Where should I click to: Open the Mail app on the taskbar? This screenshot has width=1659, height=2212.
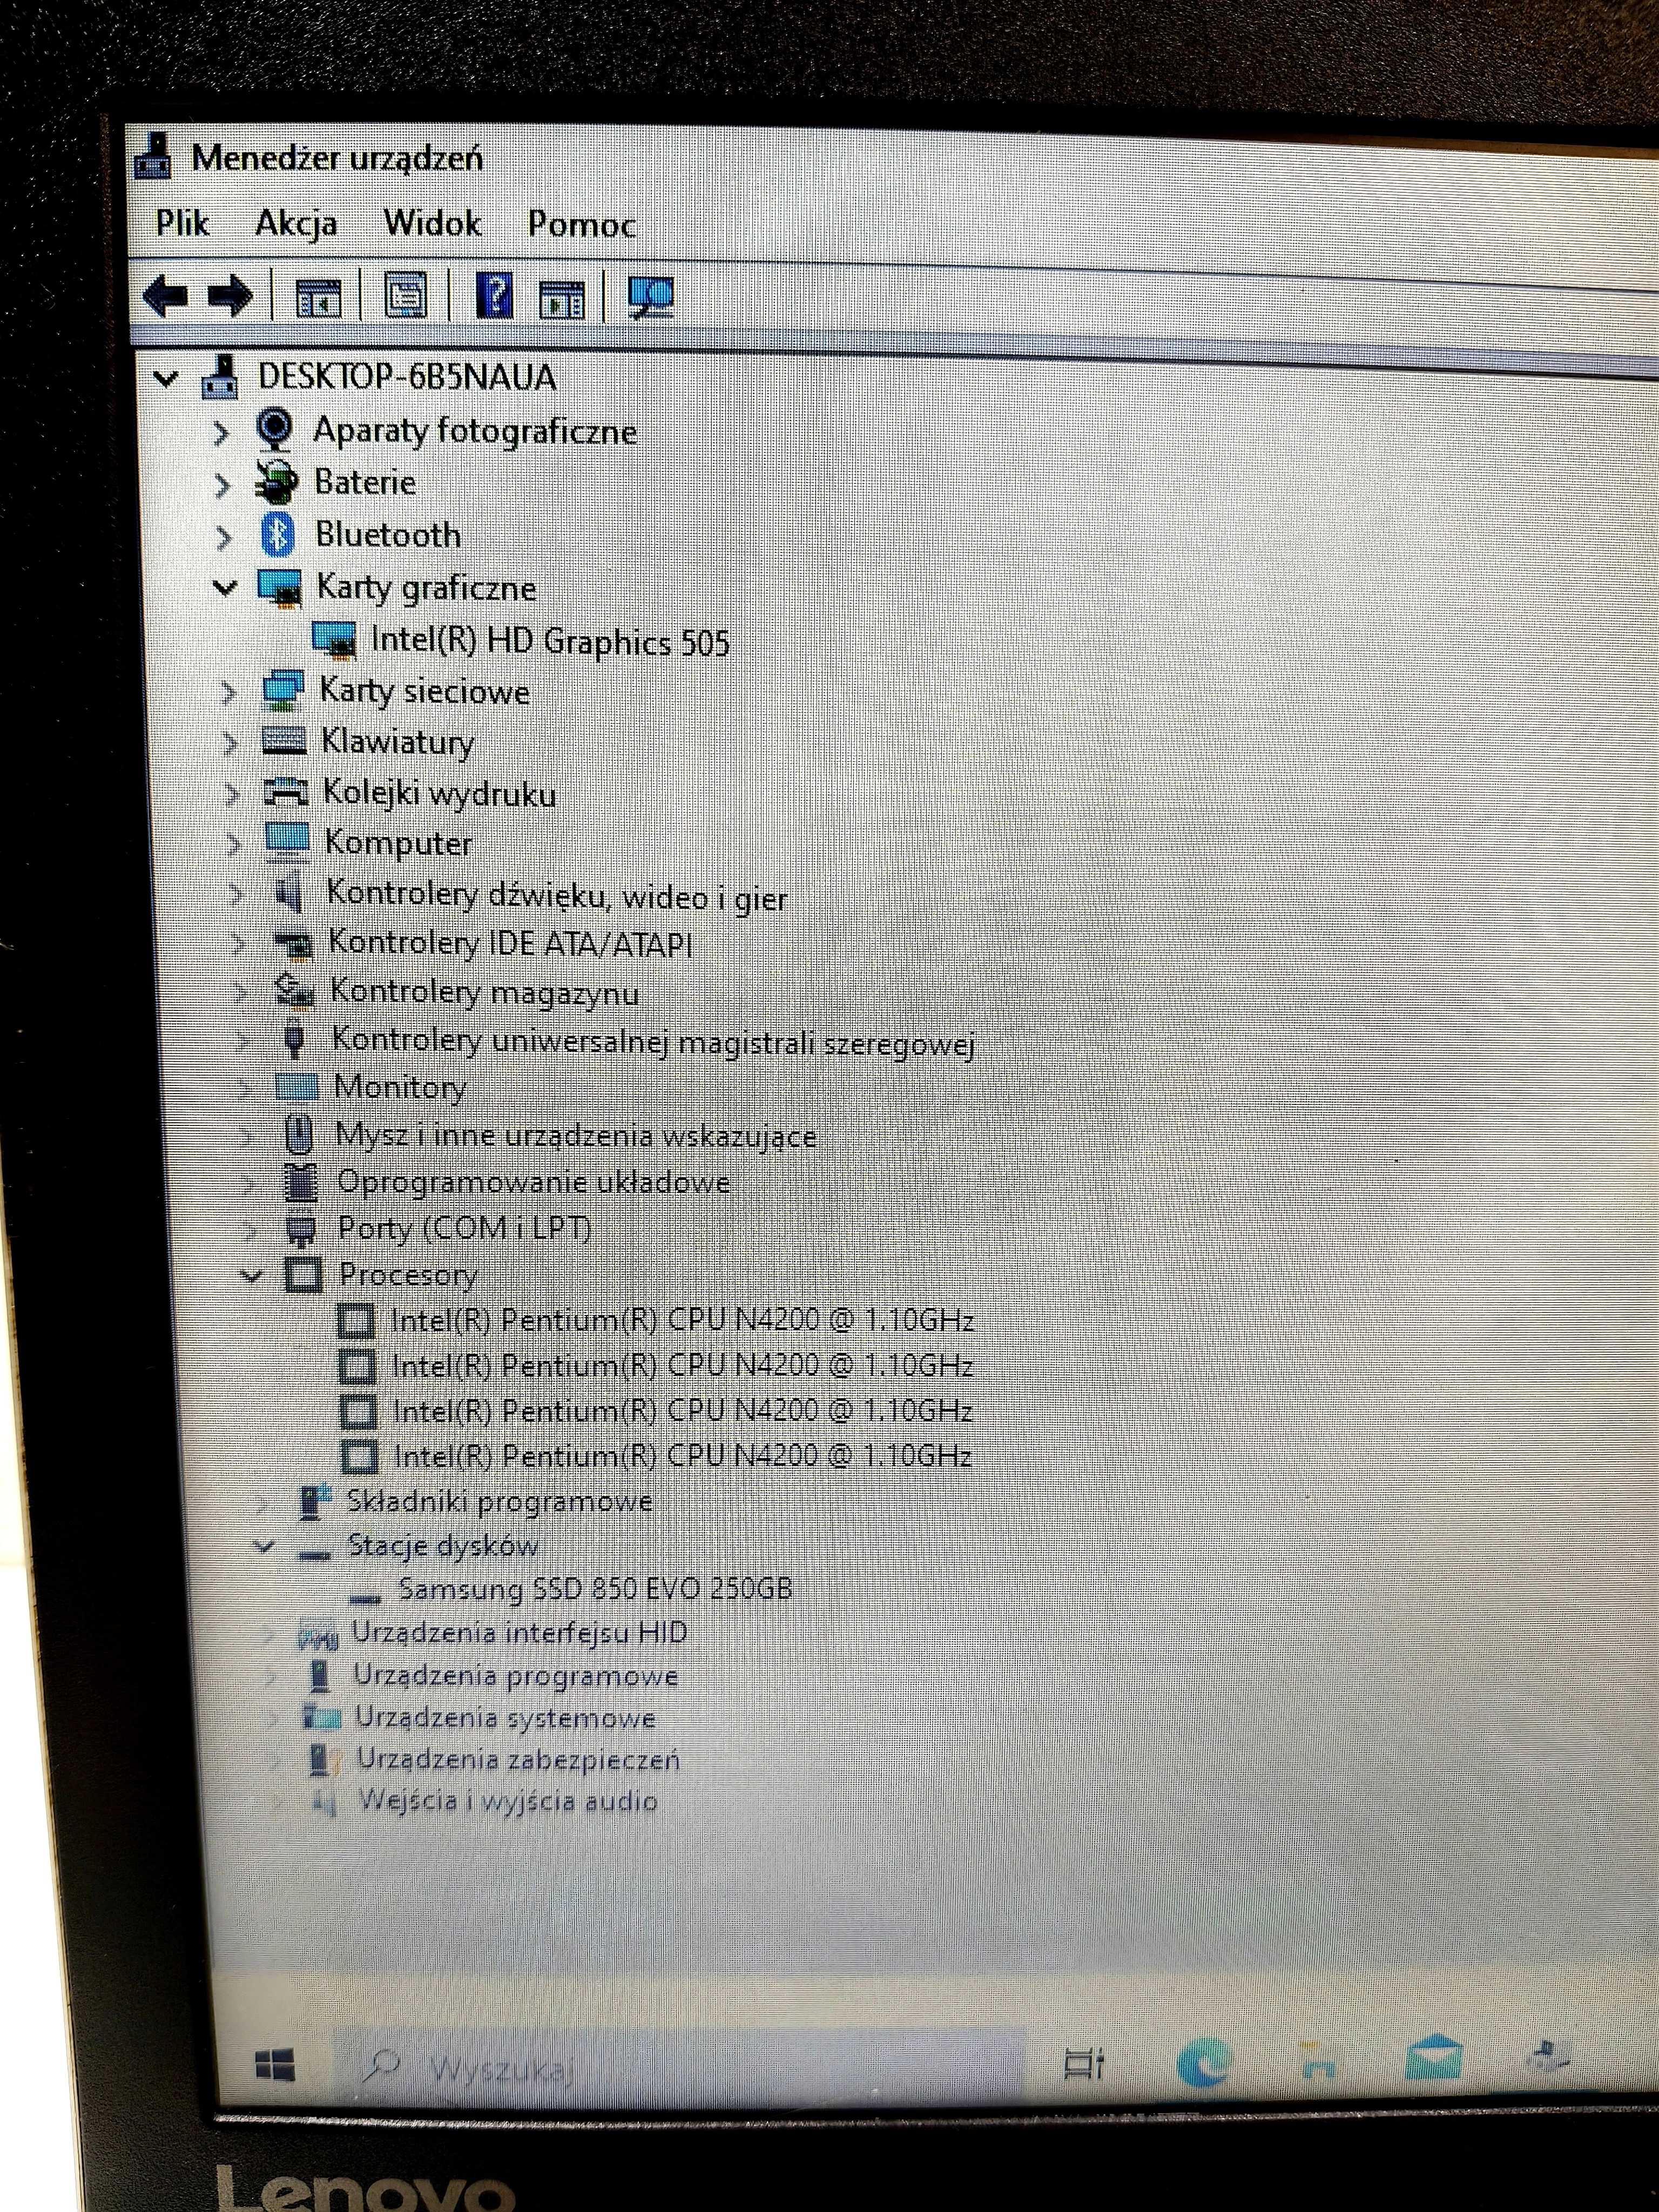tap(1433, 2058)
